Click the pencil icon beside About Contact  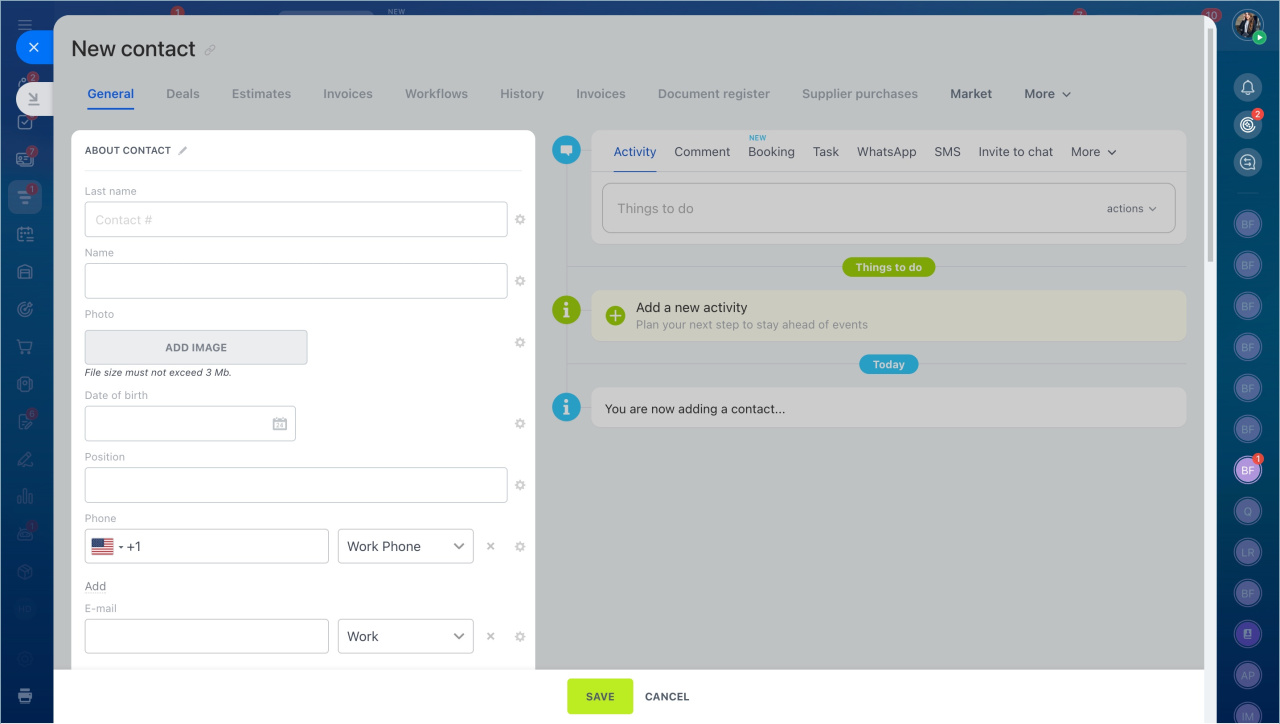(182, 151)
